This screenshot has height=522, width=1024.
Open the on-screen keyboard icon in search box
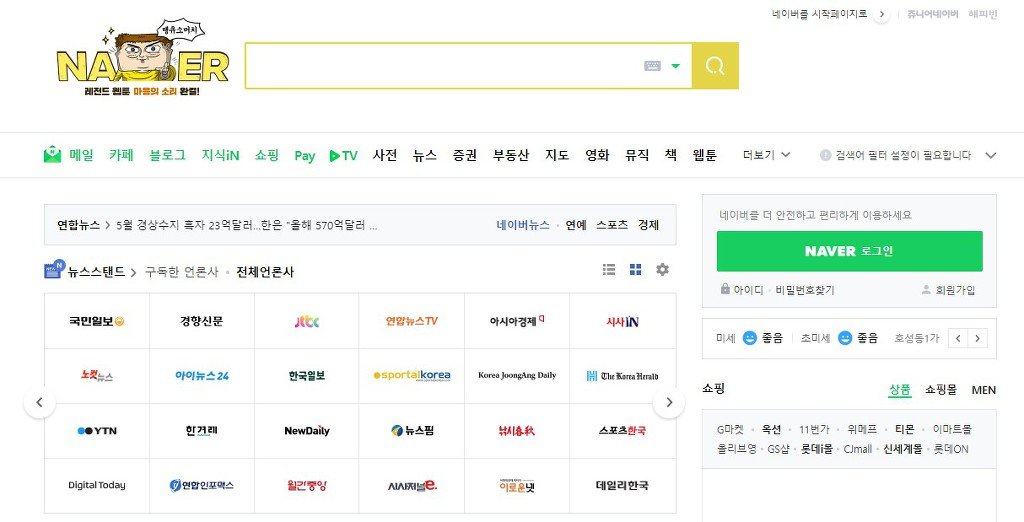[x=652, y=66]
